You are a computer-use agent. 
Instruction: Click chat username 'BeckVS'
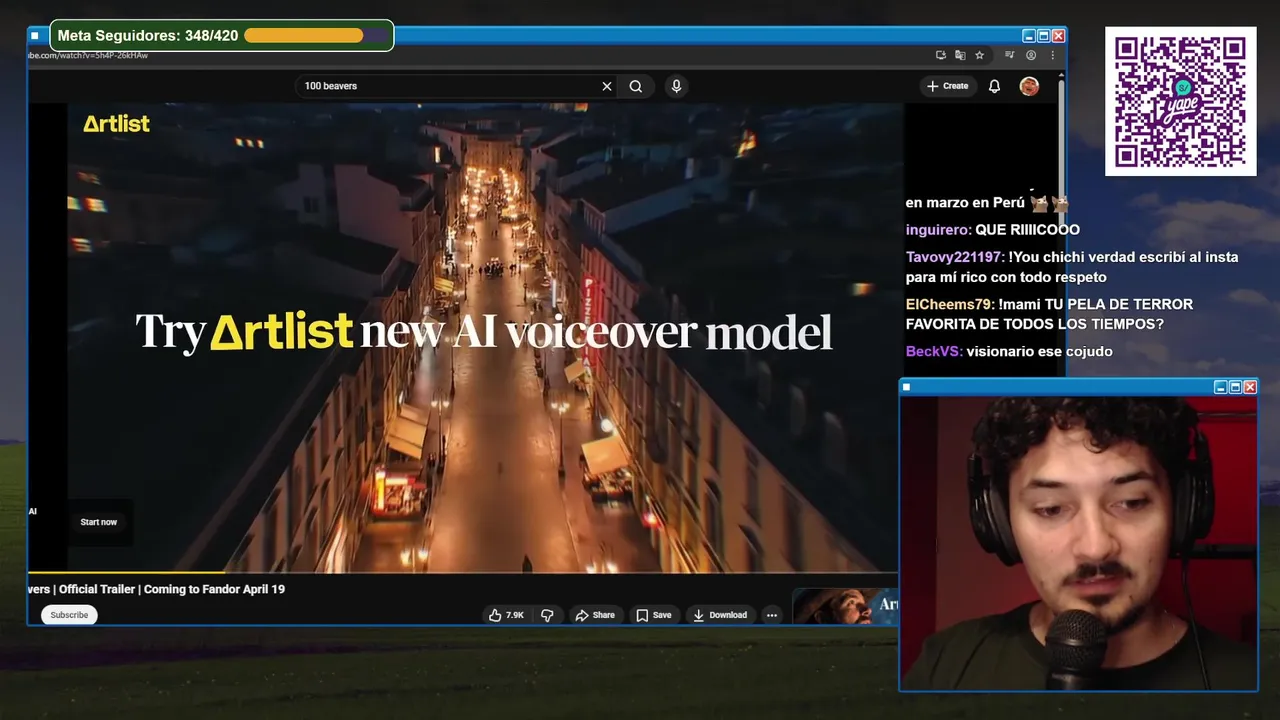click(934, 351)
